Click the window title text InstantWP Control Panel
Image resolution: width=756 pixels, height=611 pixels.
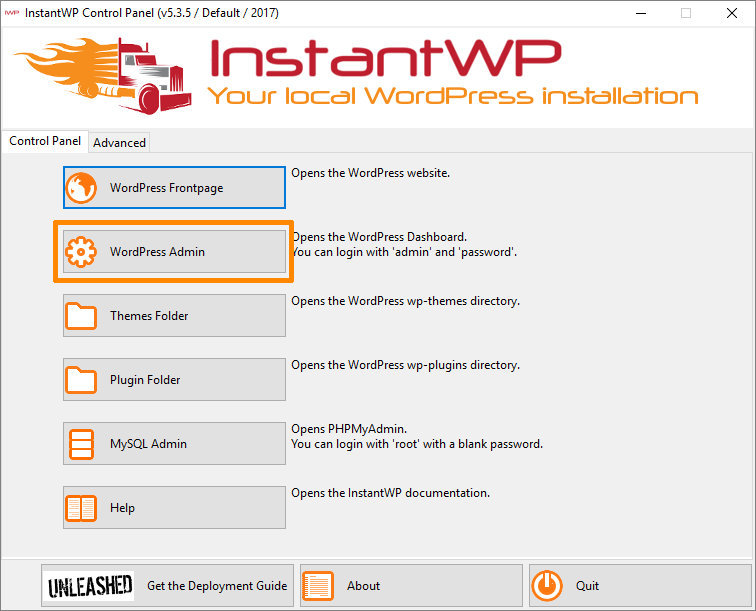(152, 13)
